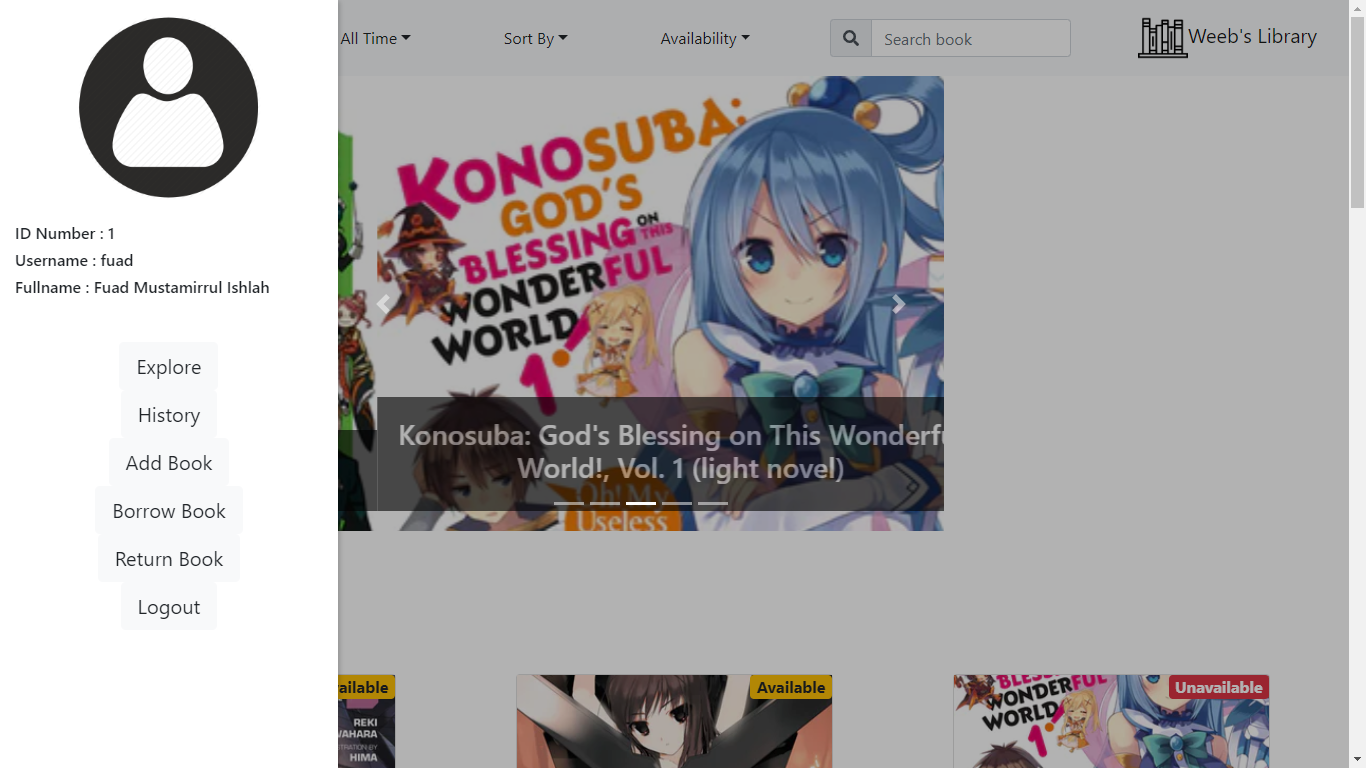Open Explore from the sidebar
Viewport: 1366px width, 768px height.
tap(169, 367)
